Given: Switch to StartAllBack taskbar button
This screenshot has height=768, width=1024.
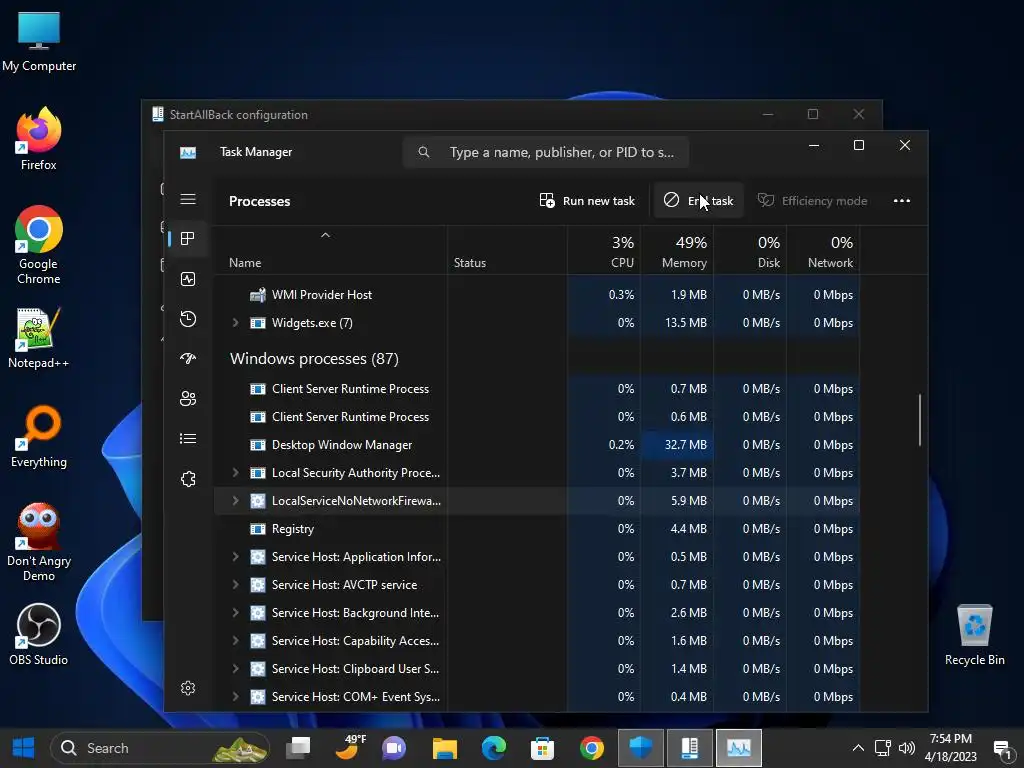Looking at the screenshot, I should pos(690,748).
